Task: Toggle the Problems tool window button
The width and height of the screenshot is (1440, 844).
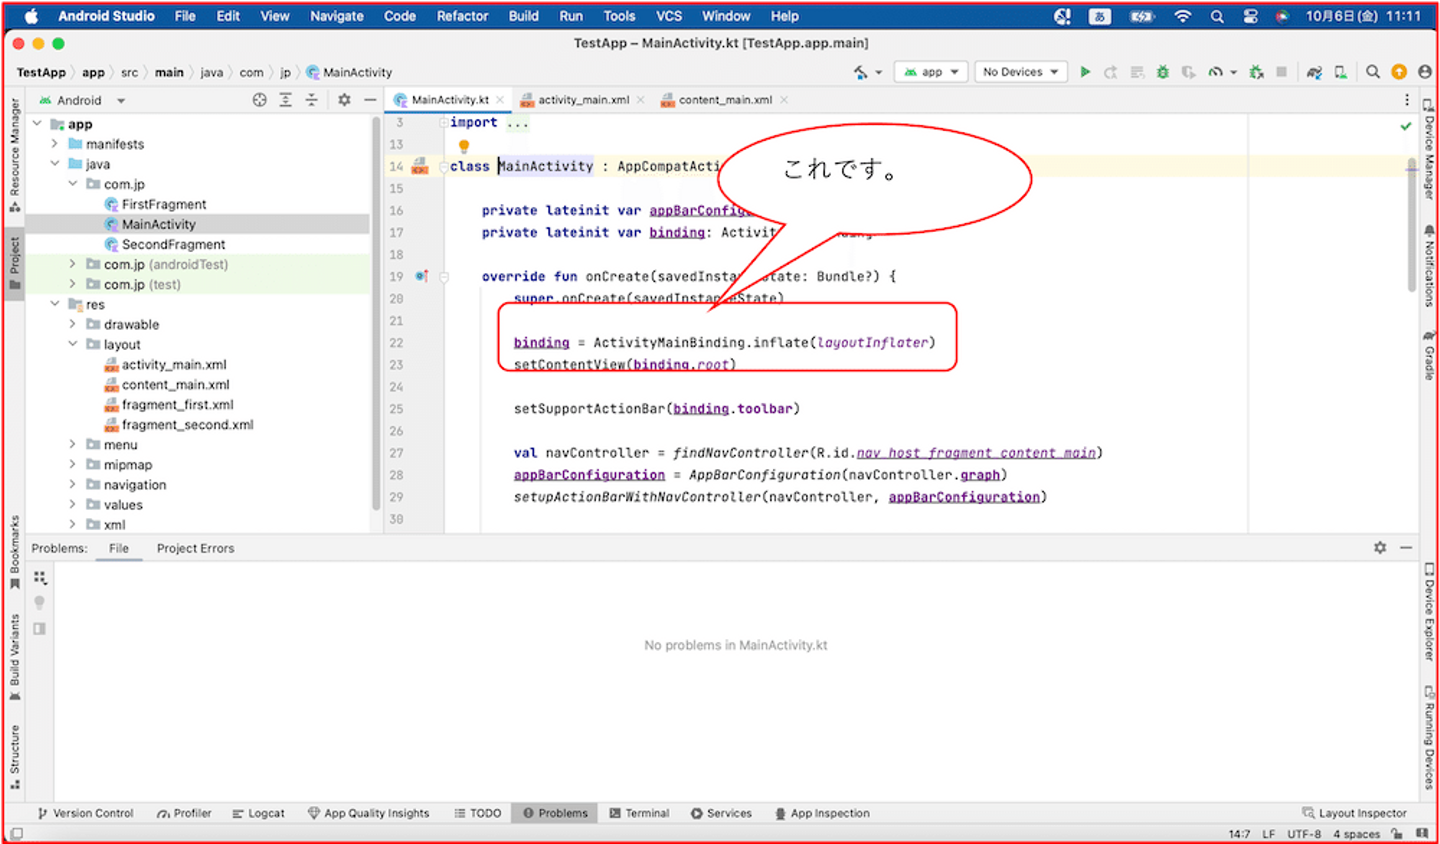Action: pos(555,813)
